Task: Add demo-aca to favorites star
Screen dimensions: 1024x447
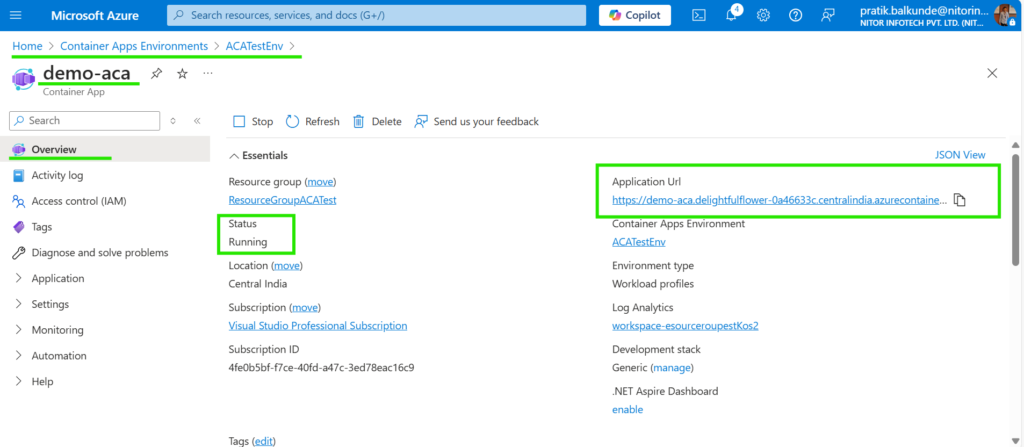Action: click(182, 73)
